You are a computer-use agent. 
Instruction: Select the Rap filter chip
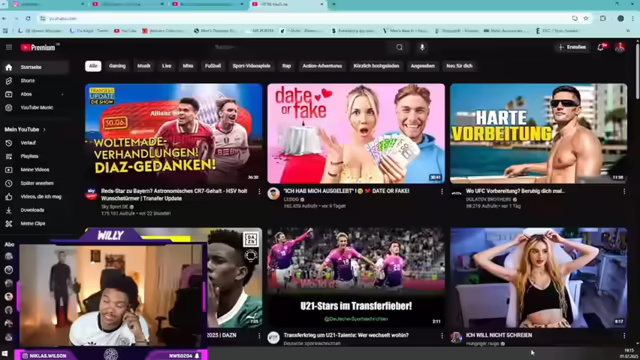(287, 66)
